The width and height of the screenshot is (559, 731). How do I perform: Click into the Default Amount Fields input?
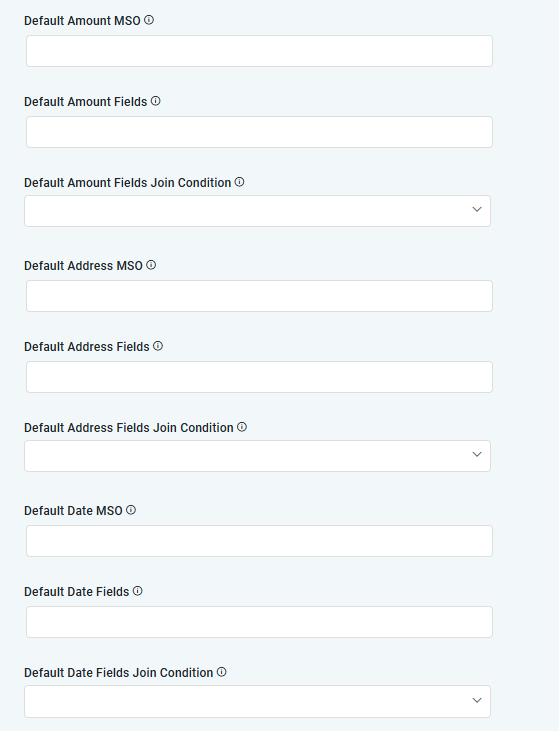pos(259,132)
